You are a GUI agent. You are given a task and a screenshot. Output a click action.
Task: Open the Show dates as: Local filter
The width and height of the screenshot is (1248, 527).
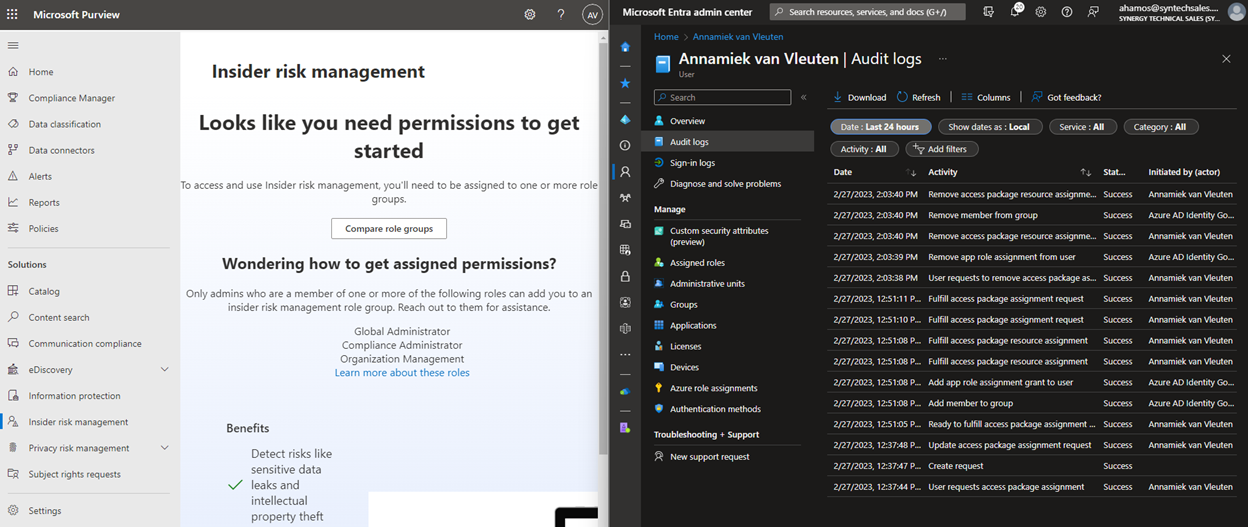click(x=989, y=127)
